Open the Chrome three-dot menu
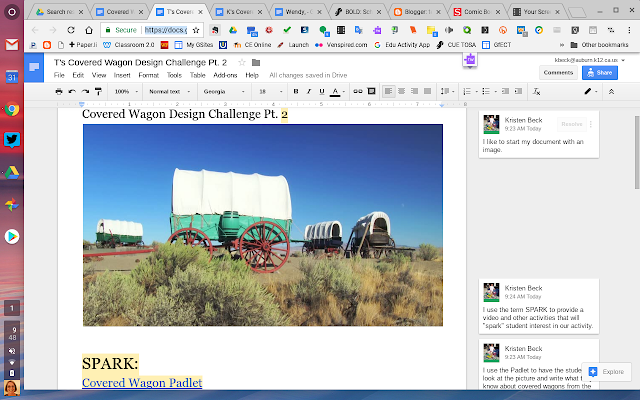 tap(629, 30)
